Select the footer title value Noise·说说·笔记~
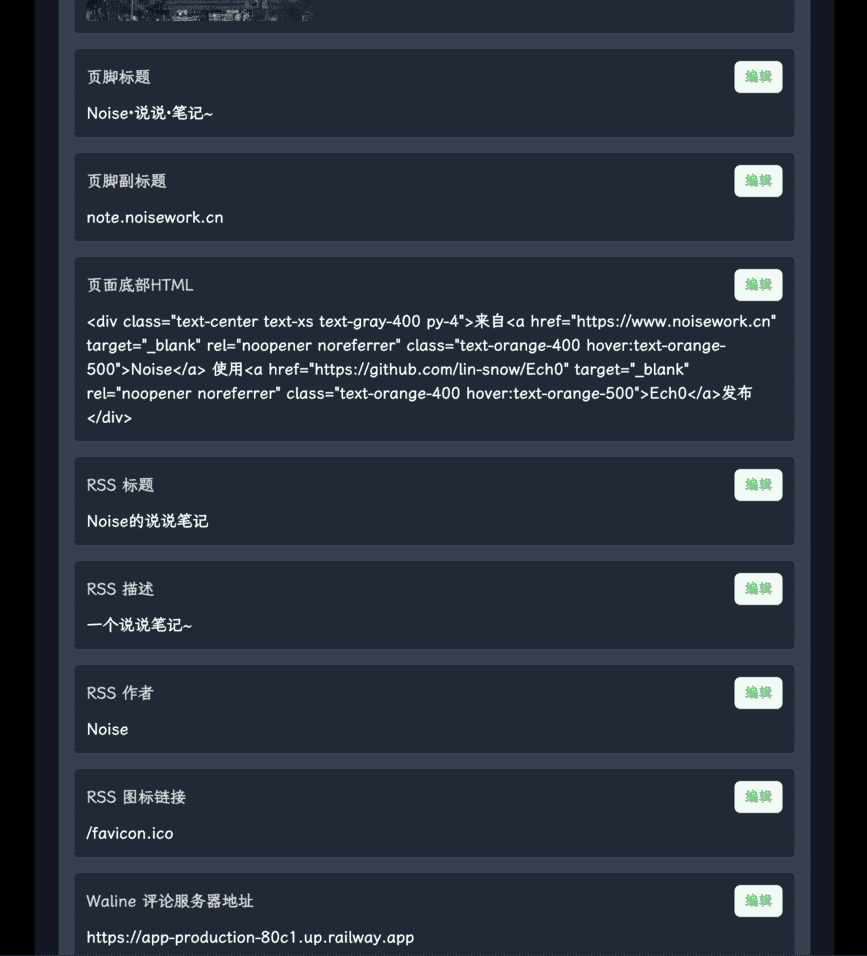Screen dimensions: 867x956 pyautogui.click(x=150, y=113)
